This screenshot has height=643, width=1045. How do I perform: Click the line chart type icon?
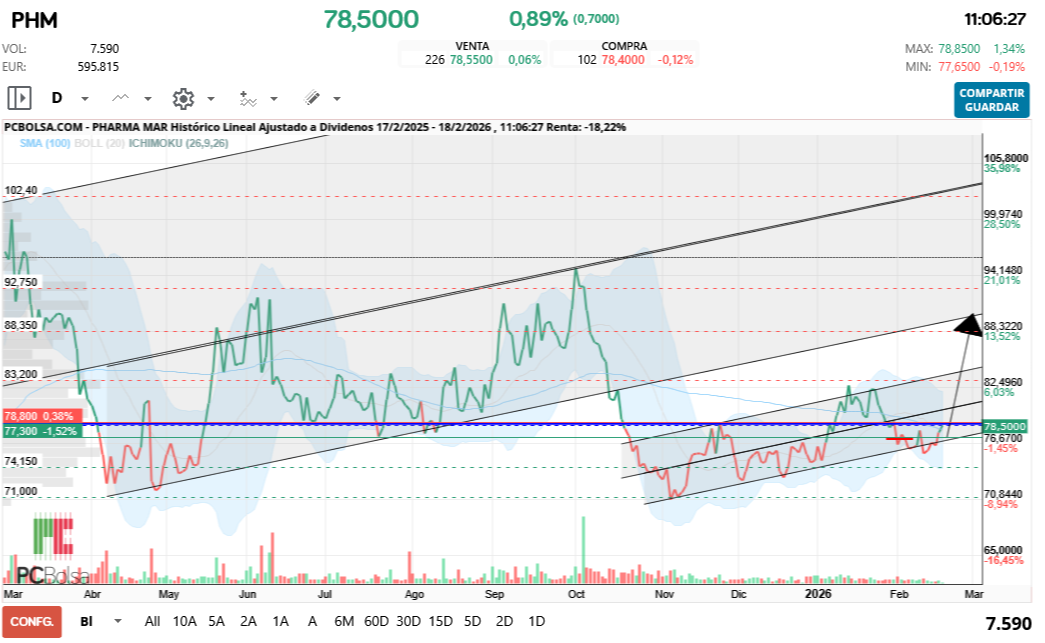[121, 98]
